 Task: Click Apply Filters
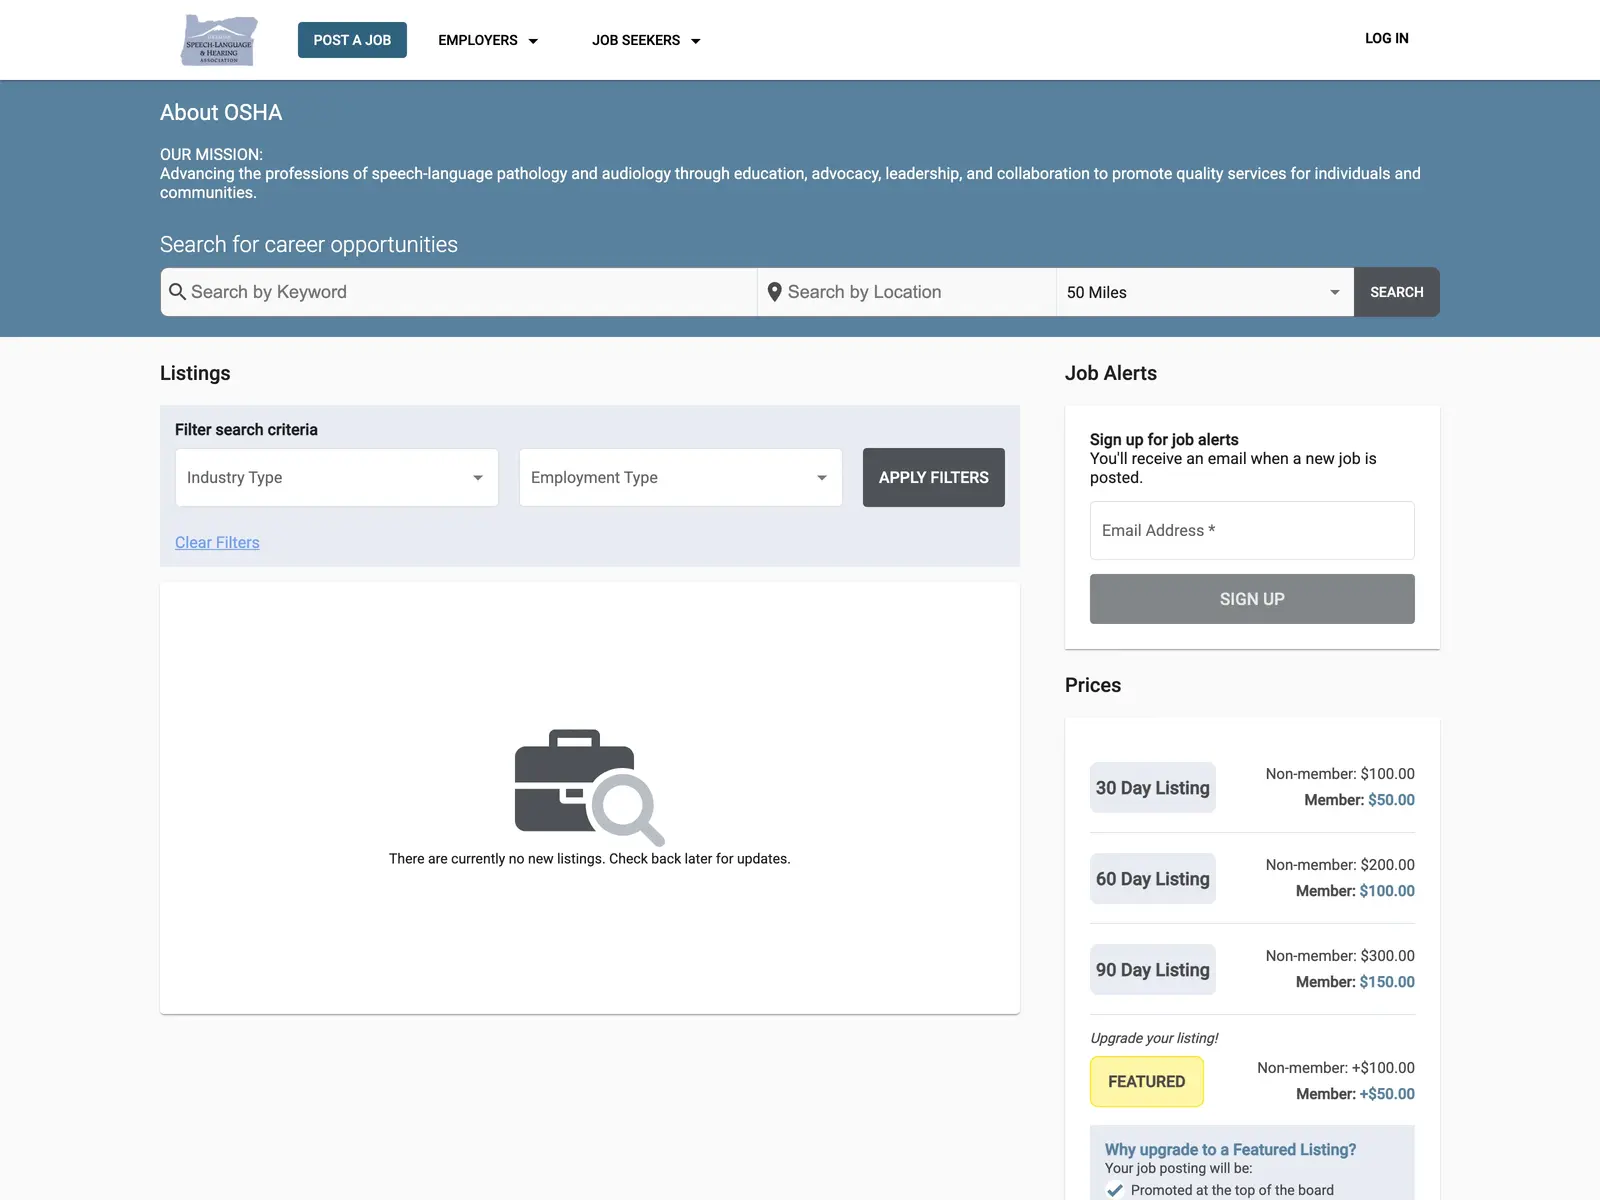934,477
